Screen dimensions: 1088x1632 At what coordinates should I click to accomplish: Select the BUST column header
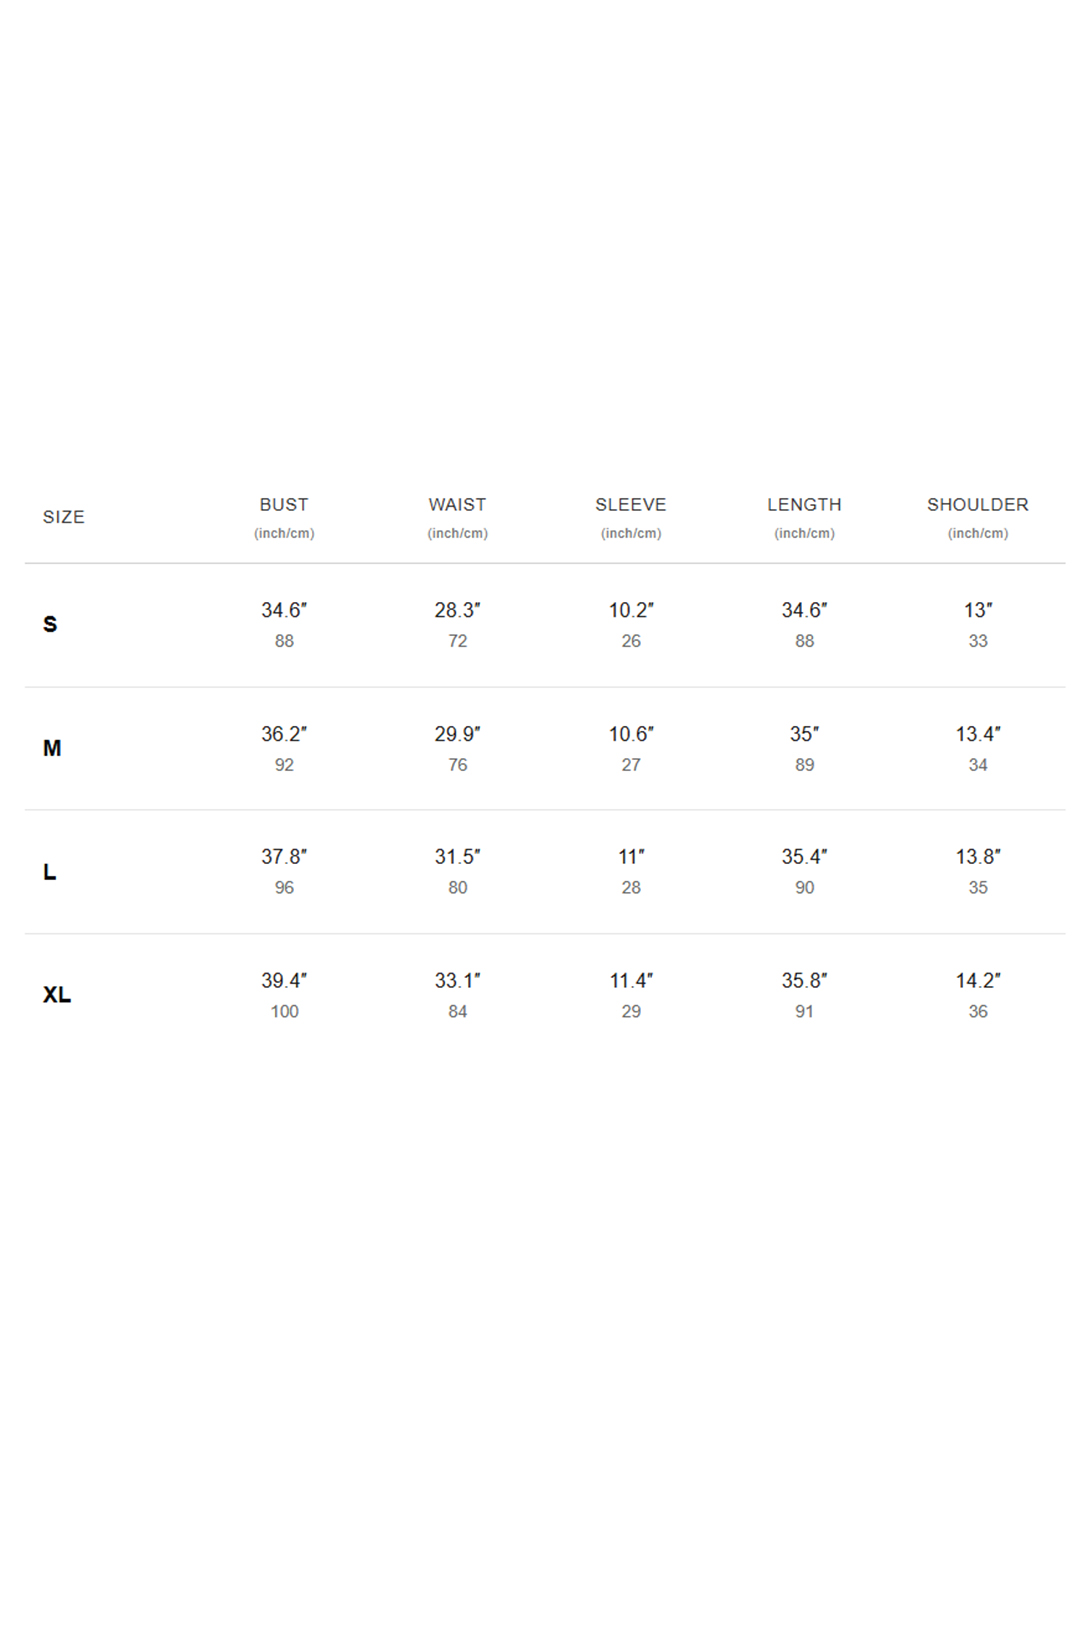click(284, 505)
